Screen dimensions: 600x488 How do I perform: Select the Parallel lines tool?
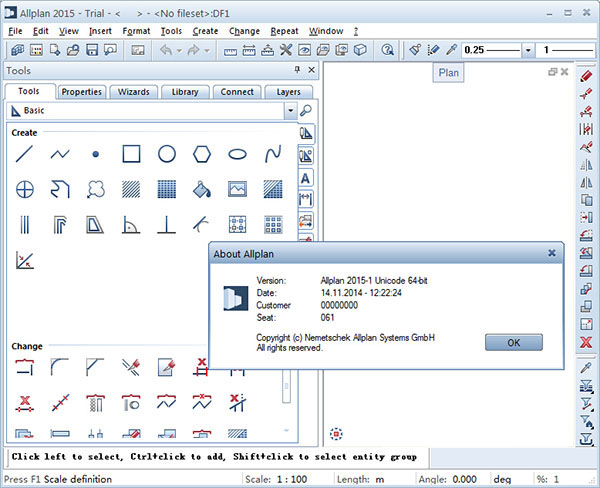(24, 225)
